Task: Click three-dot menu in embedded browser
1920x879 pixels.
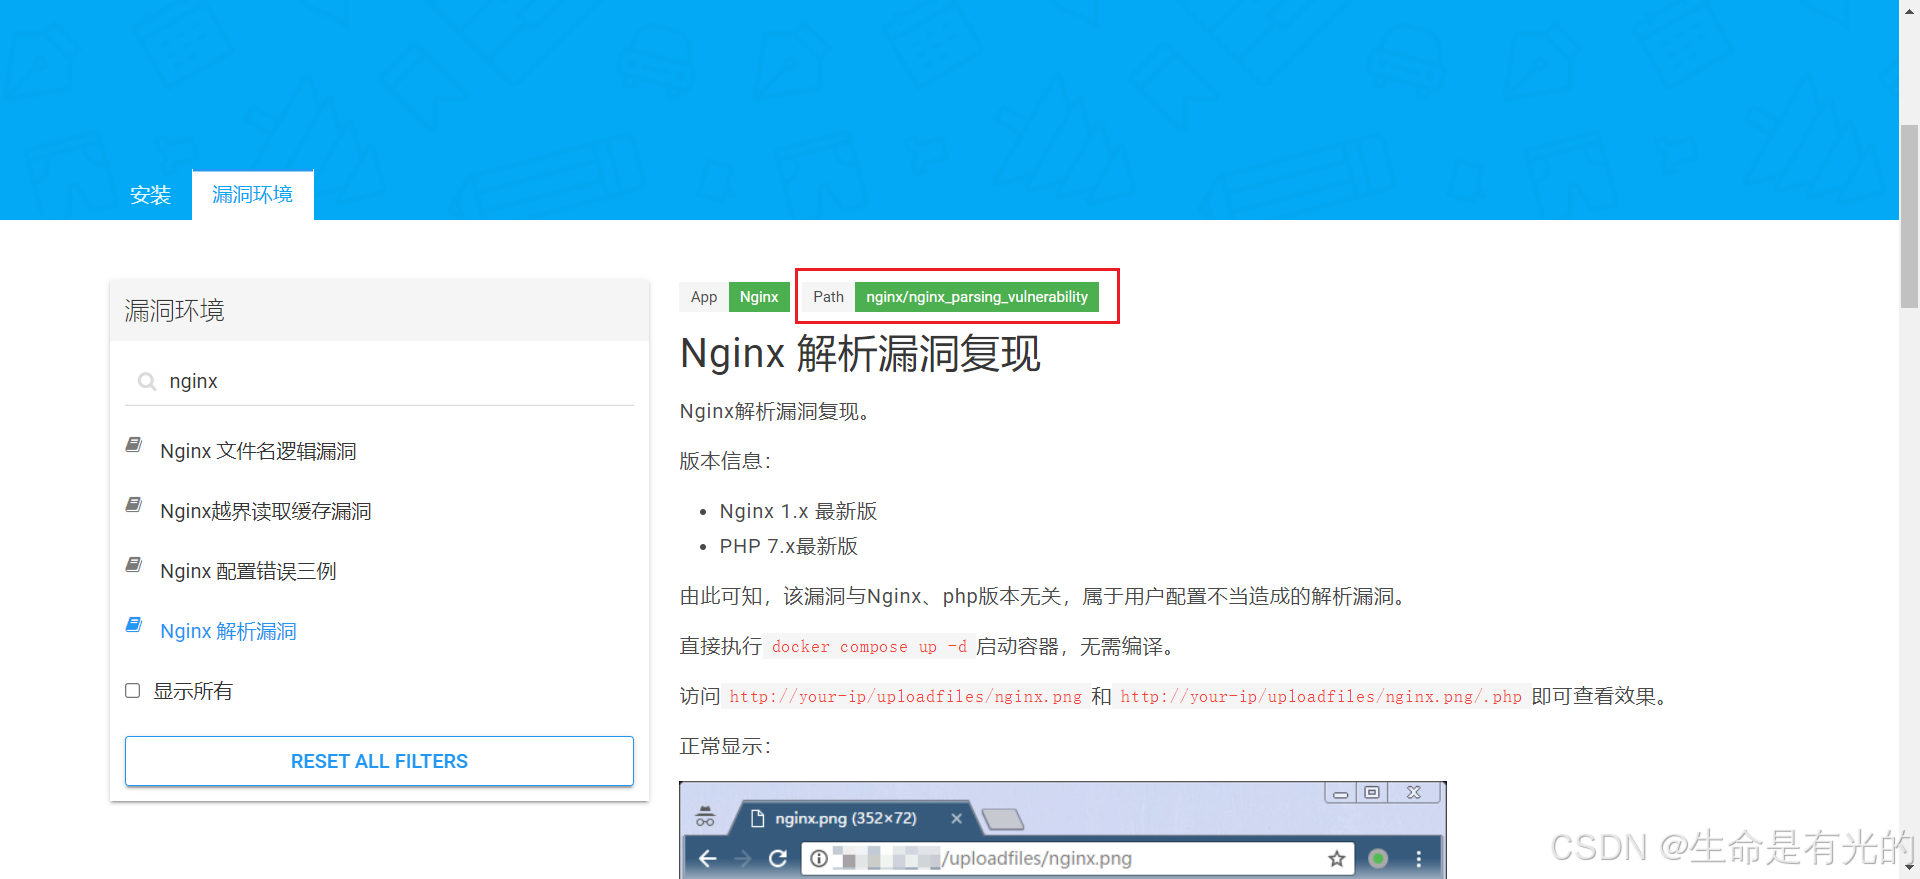Action: point(1418,858)
